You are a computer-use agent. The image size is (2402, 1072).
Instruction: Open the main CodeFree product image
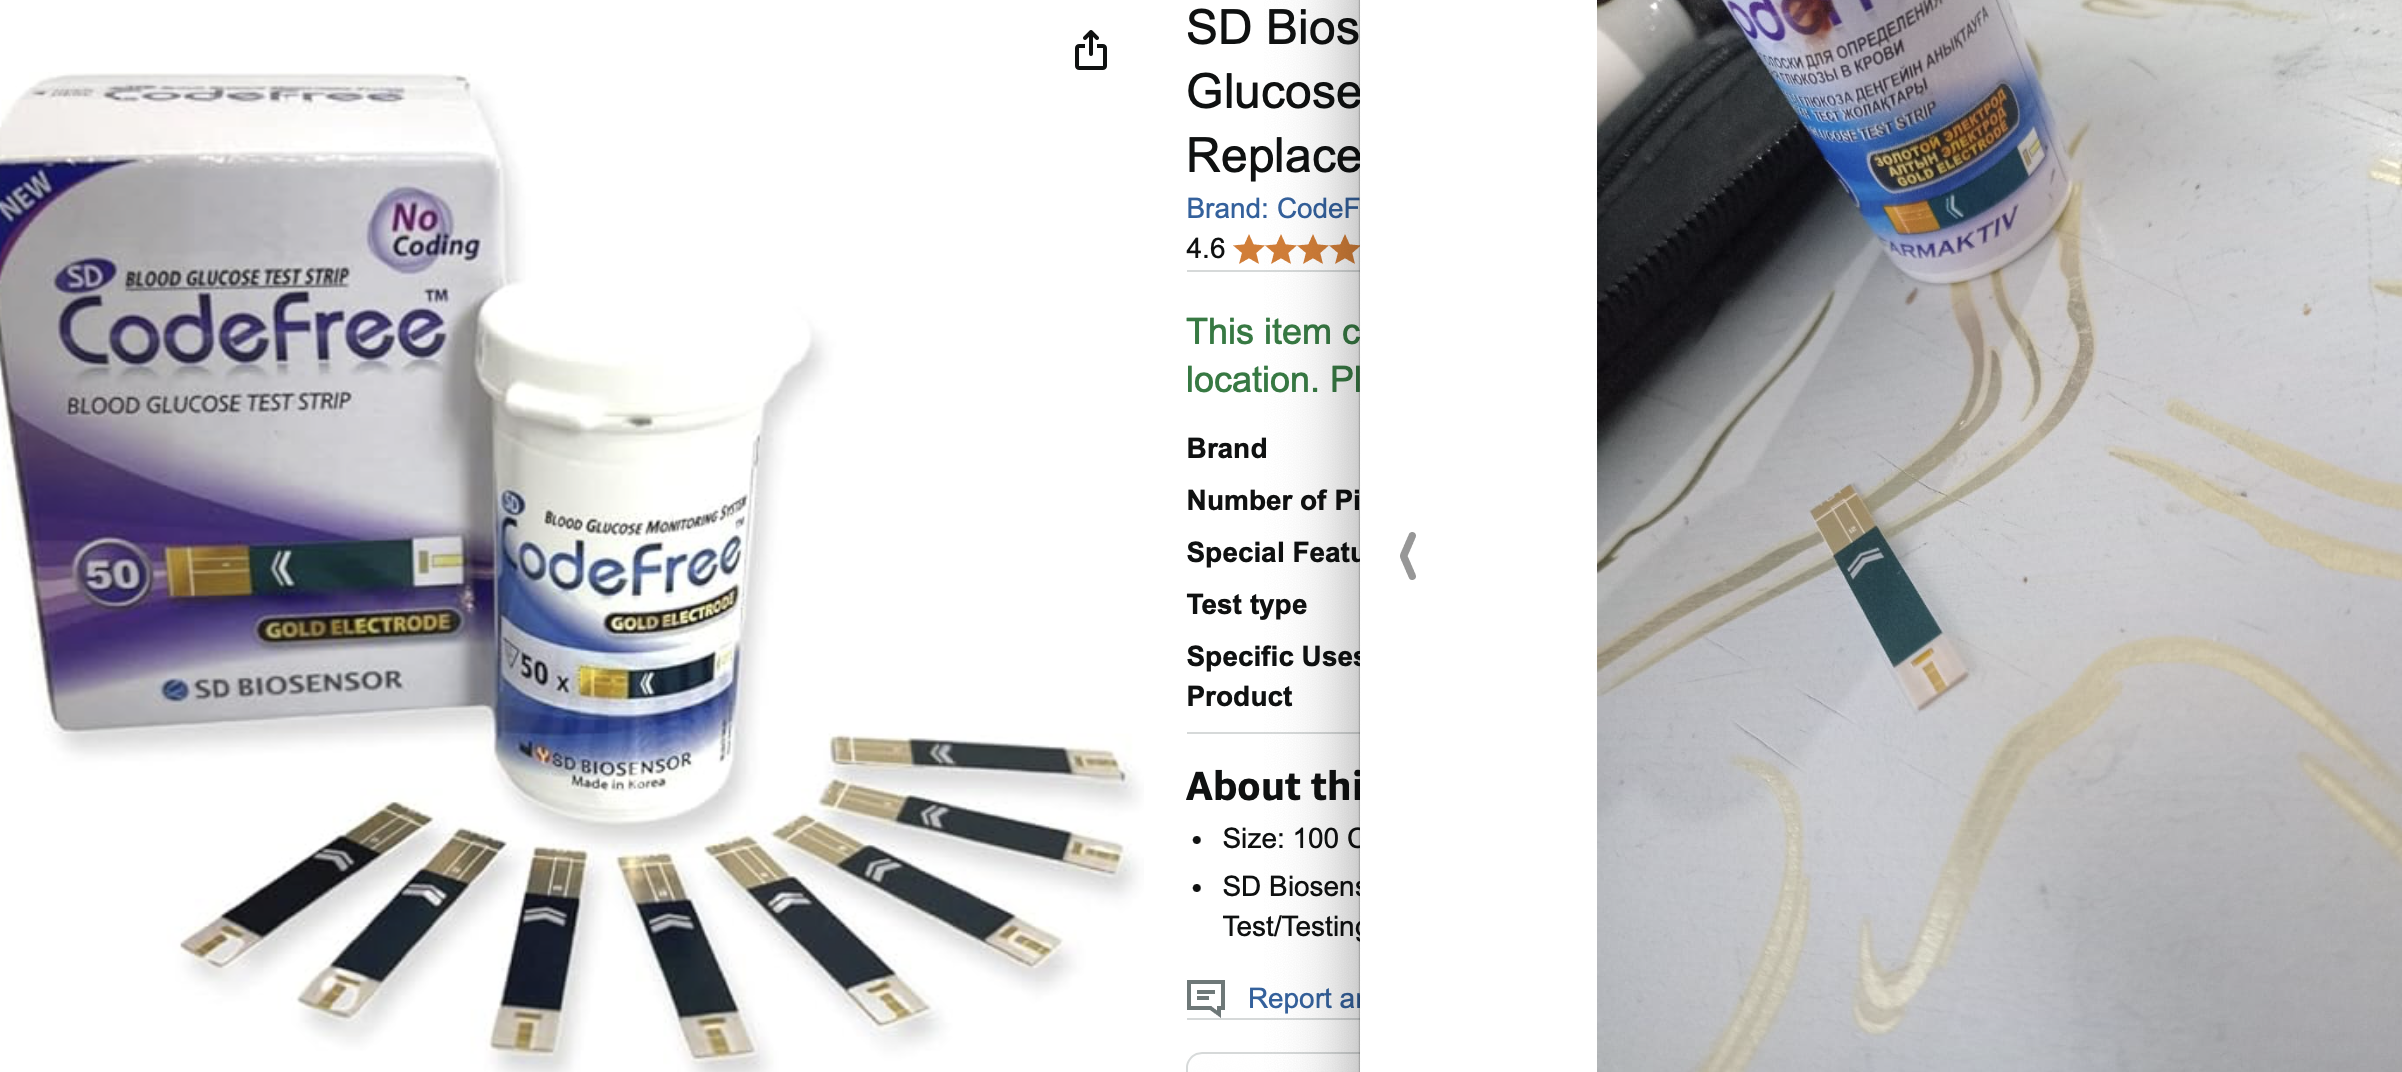pyautogui.click(x=570, y=560)
